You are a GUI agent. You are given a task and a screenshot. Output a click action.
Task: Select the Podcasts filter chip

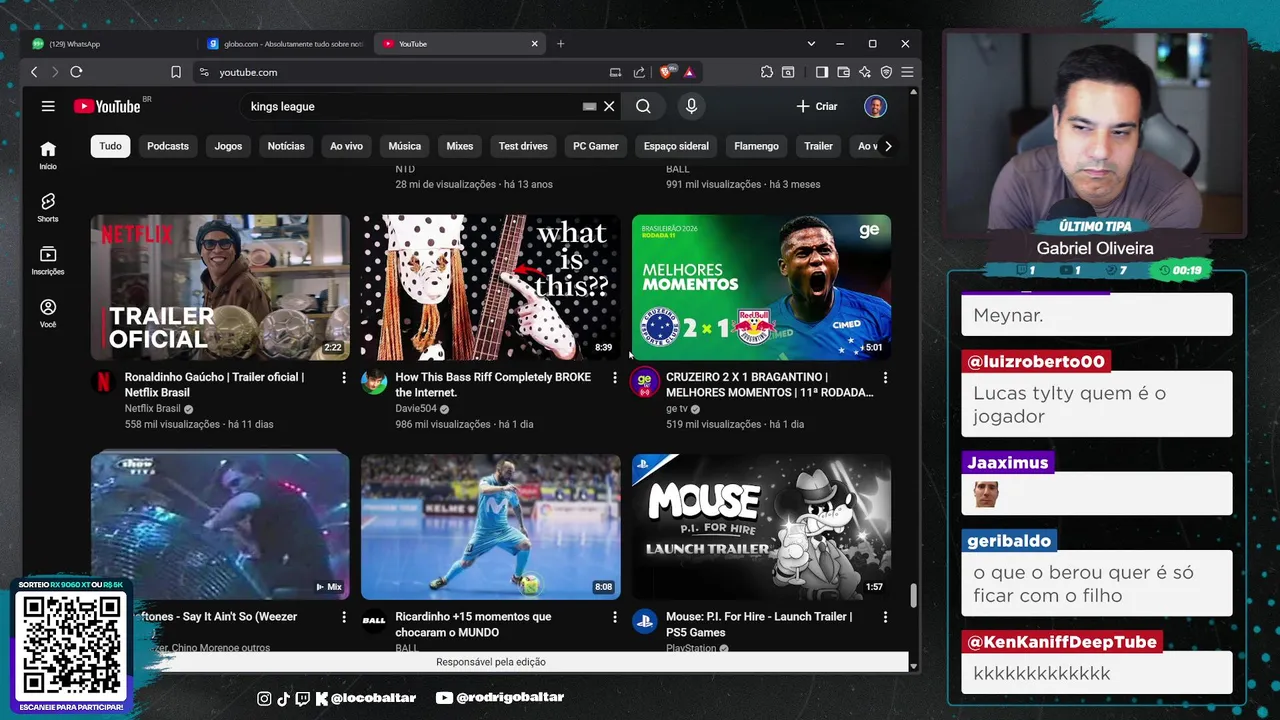coord(168,146)
